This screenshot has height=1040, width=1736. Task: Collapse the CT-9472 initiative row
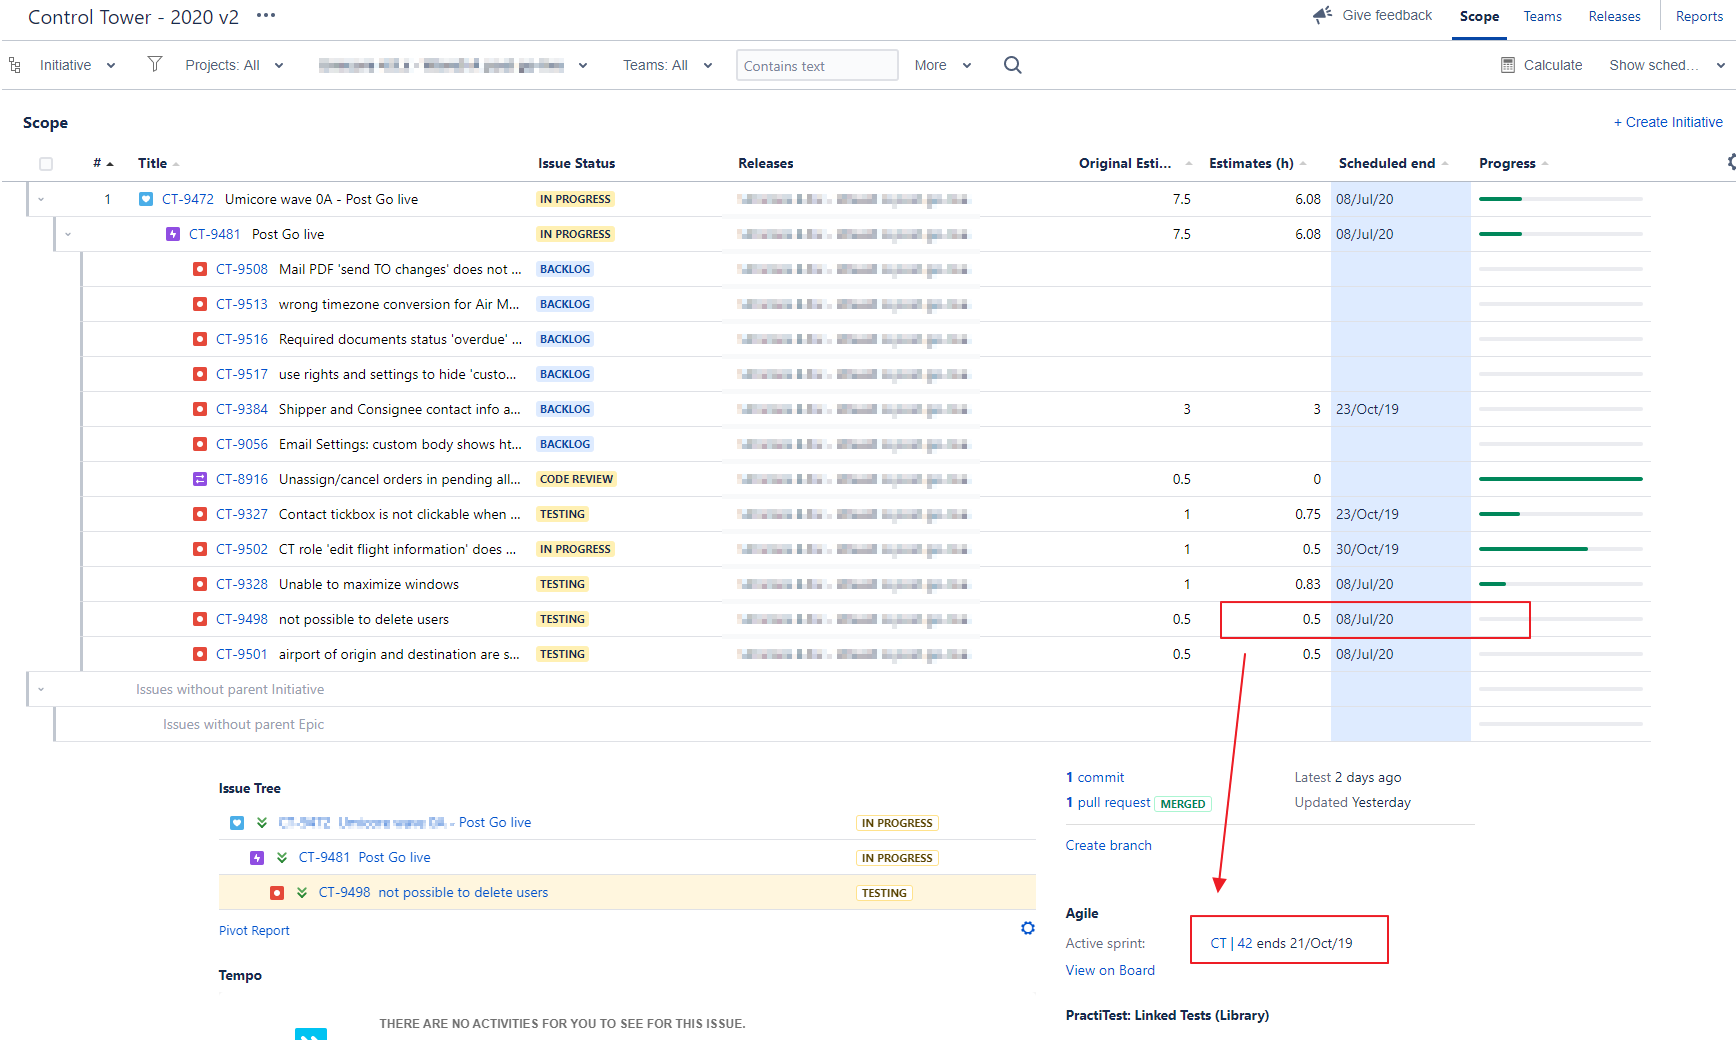41,199
